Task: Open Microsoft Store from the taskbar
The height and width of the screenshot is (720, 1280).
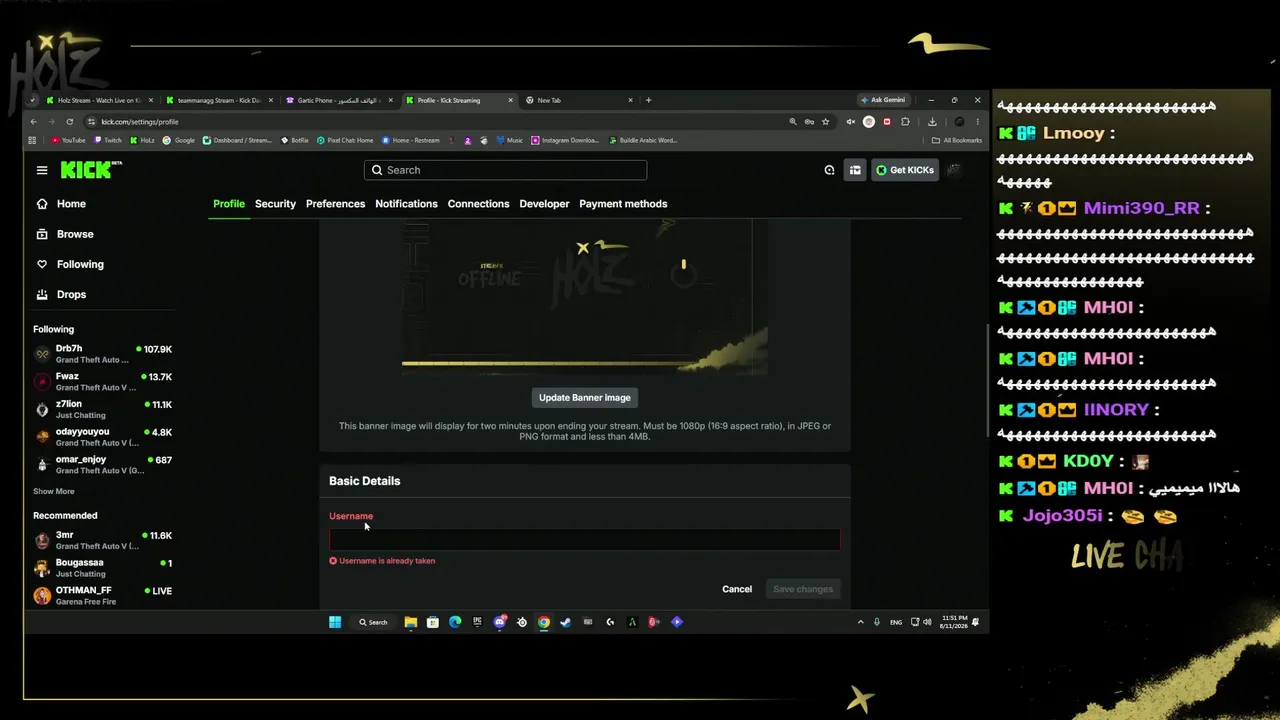Action: point(432,622)
